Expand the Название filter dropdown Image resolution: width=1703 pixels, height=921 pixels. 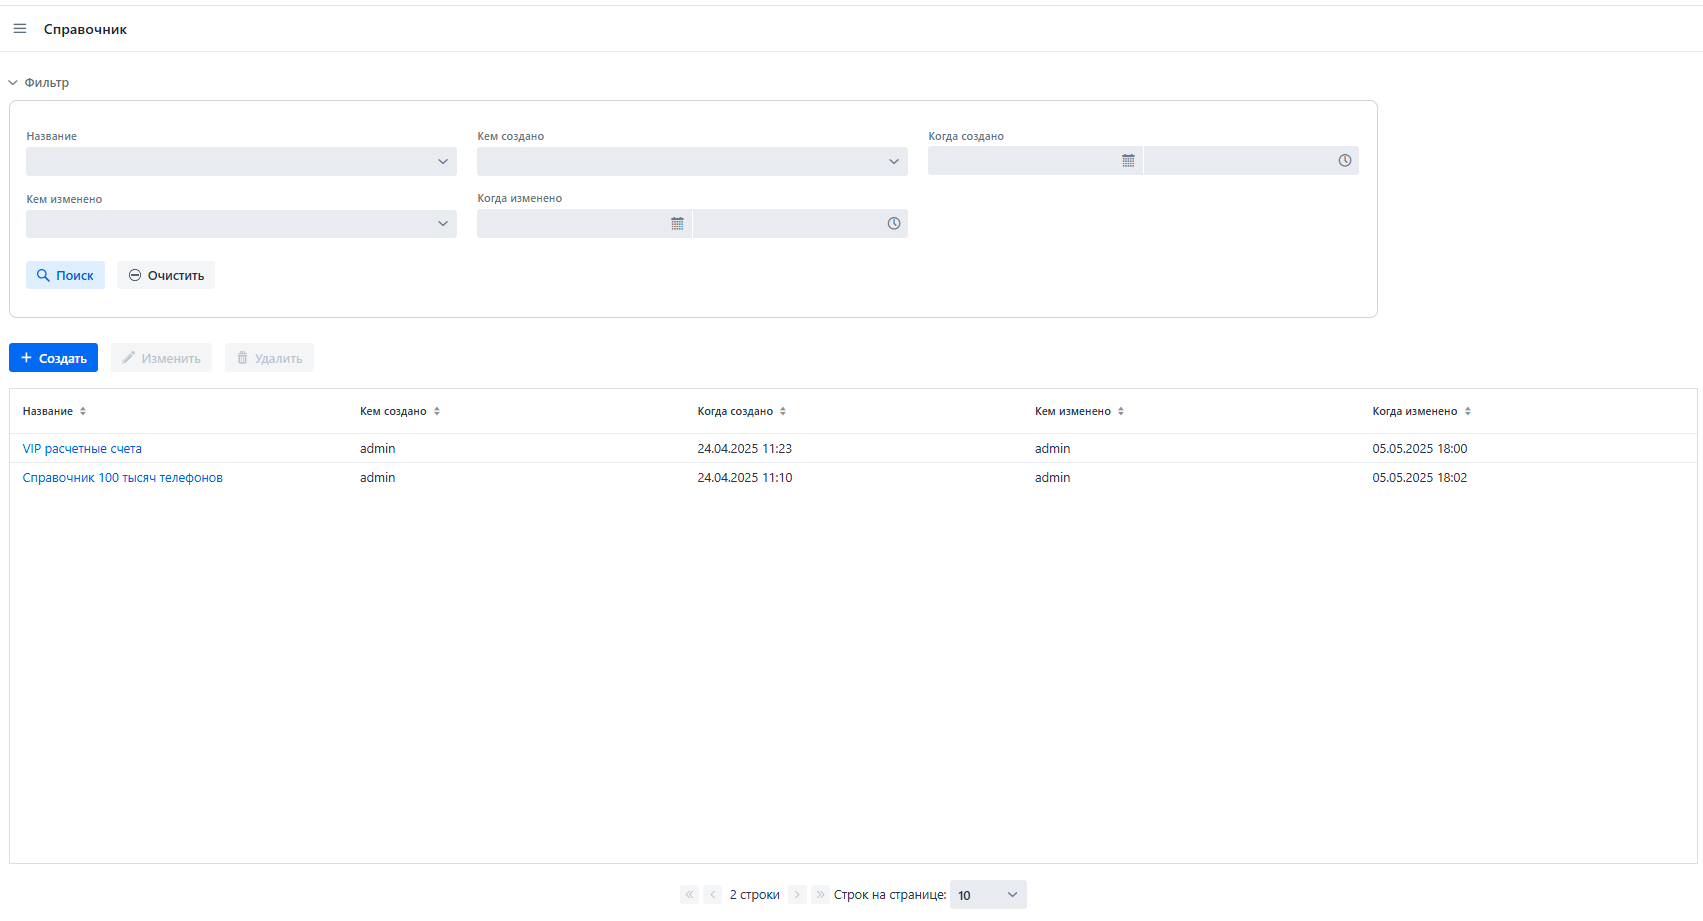[x=241, y=161]
